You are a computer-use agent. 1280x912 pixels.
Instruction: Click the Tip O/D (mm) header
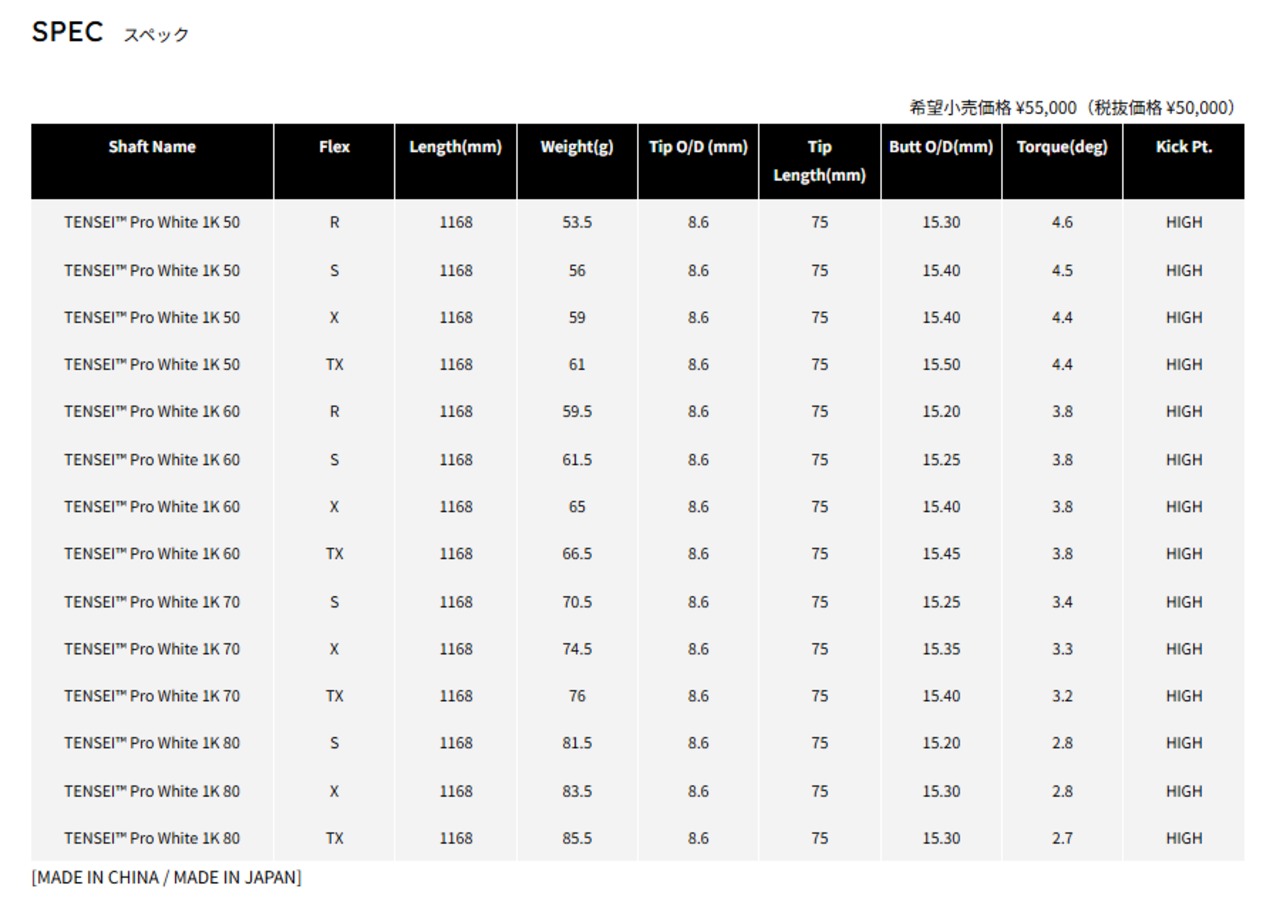698,147
